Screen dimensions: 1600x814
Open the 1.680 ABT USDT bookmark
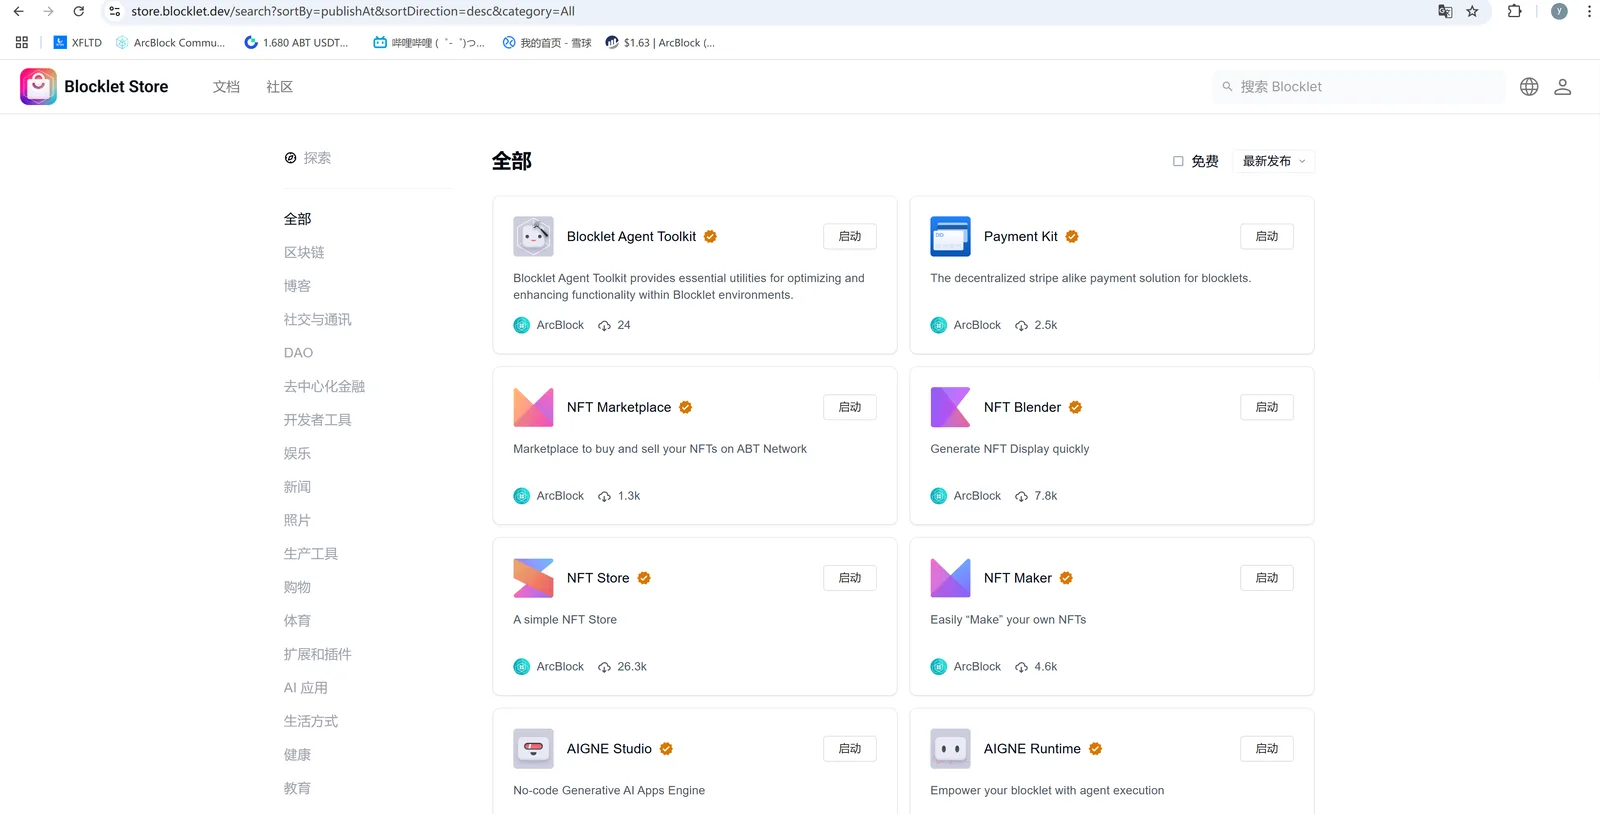coord(296,43)
